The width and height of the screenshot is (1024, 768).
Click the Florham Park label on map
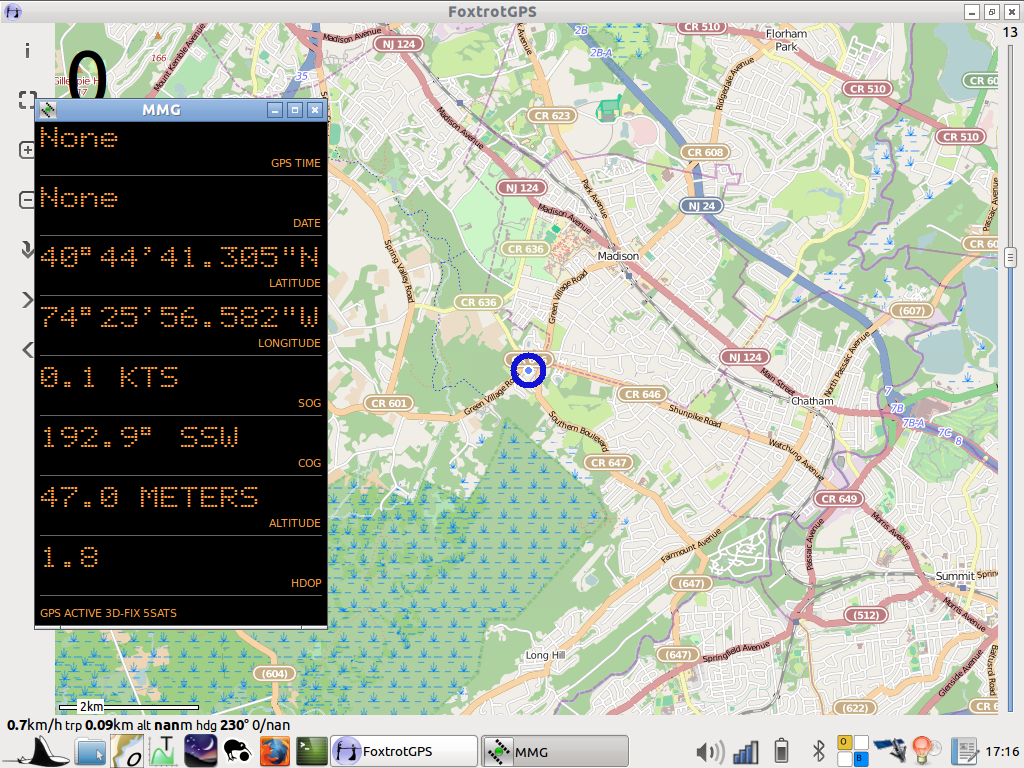click(786, 40)
